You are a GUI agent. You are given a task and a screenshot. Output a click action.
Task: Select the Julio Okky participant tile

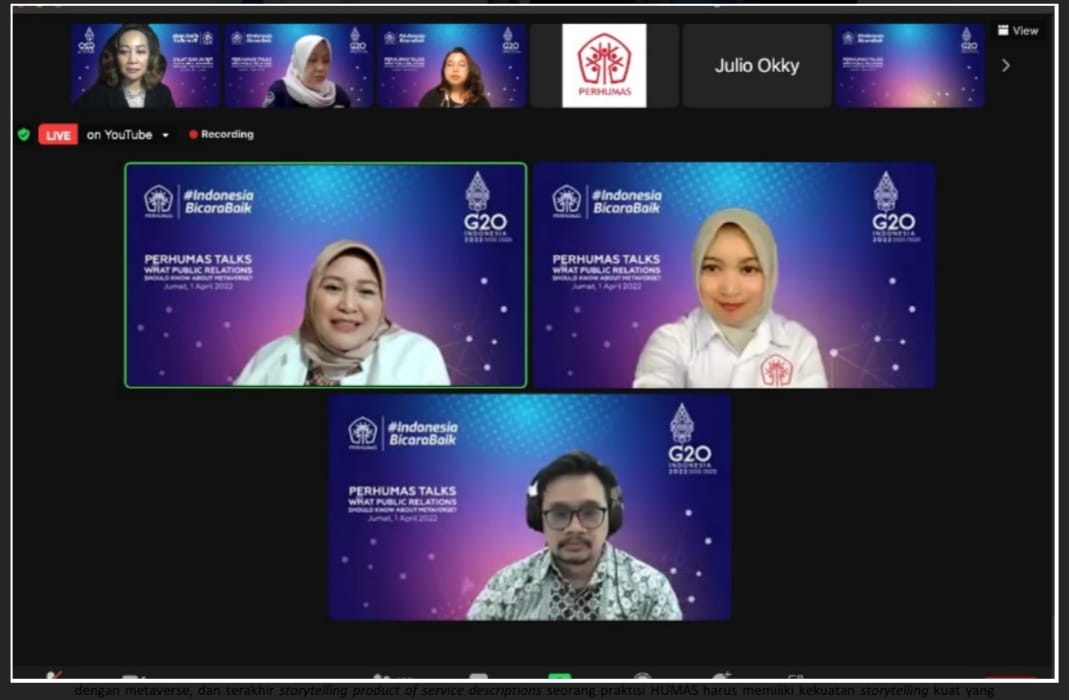pyautogui.click(x=756, y=66)
